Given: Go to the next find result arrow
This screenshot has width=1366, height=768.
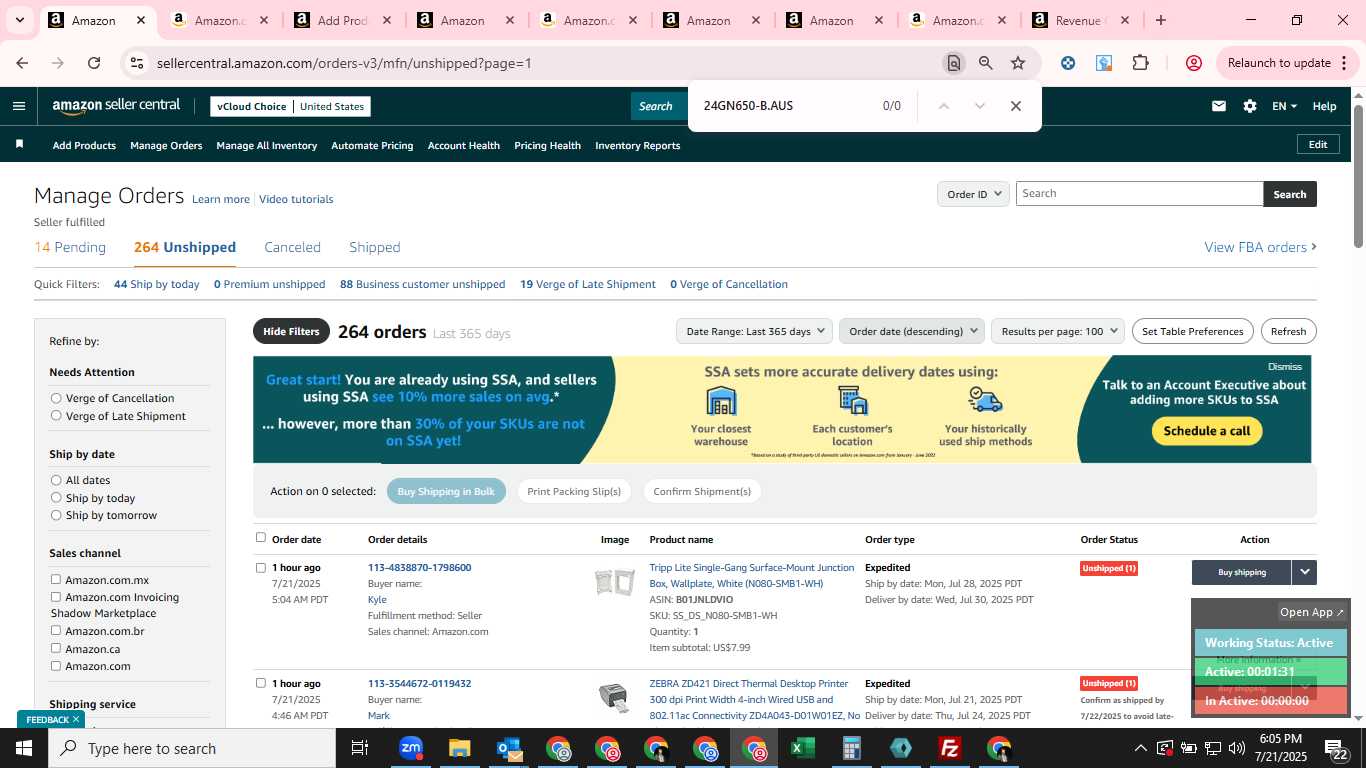Looking at the screenshot, I should 979,106.
